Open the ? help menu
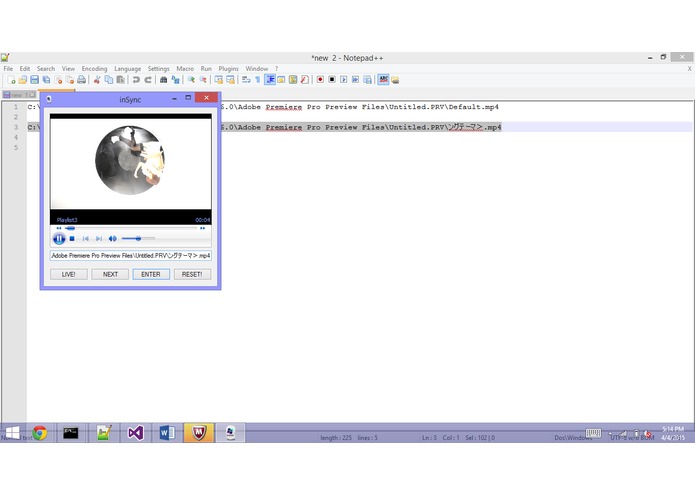Image resolution: width=695 pixels, height=494 pixels. pyautogui.click(x=276, y=69)
